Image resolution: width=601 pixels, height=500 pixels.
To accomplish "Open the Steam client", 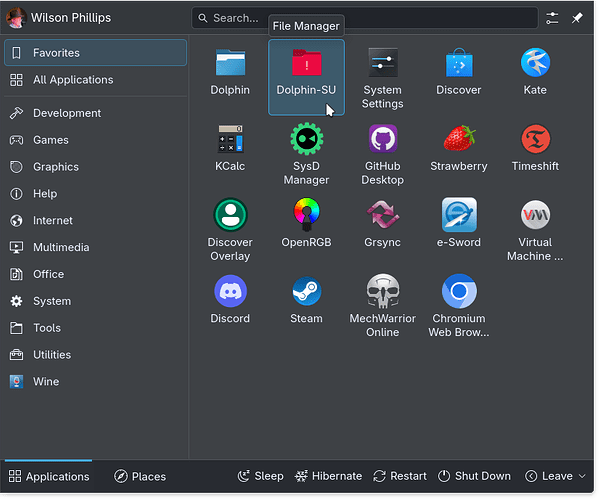I will [306, 291].
